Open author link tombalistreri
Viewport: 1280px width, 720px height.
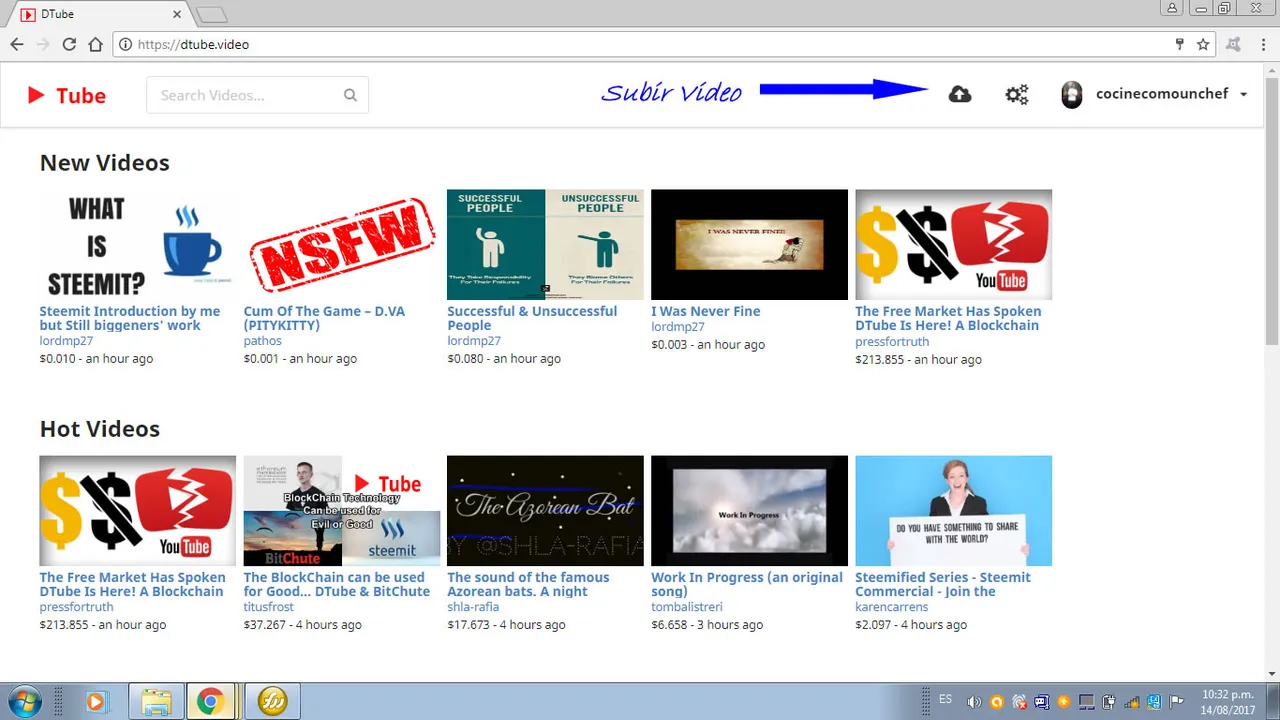(x=687, y=607)
